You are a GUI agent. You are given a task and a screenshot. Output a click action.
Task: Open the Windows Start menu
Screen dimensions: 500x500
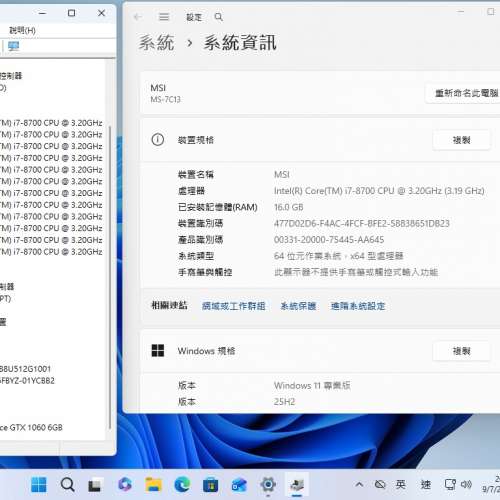coord(39,484)
